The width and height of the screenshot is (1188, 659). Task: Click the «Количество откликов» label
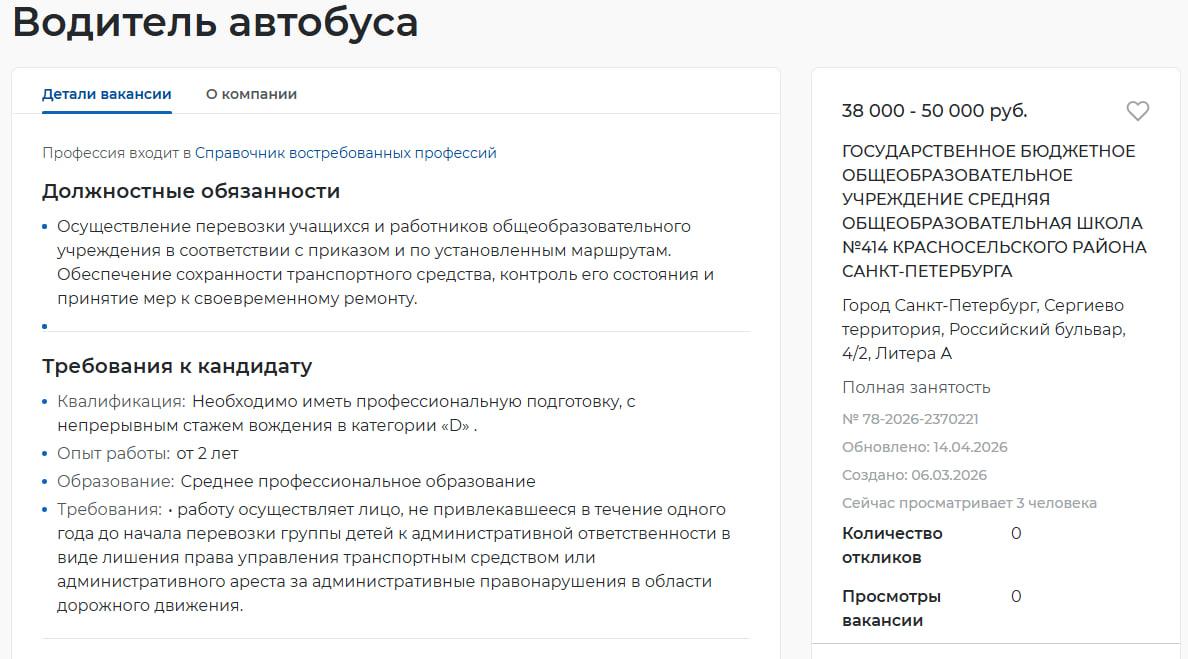[x=892, y=545]
